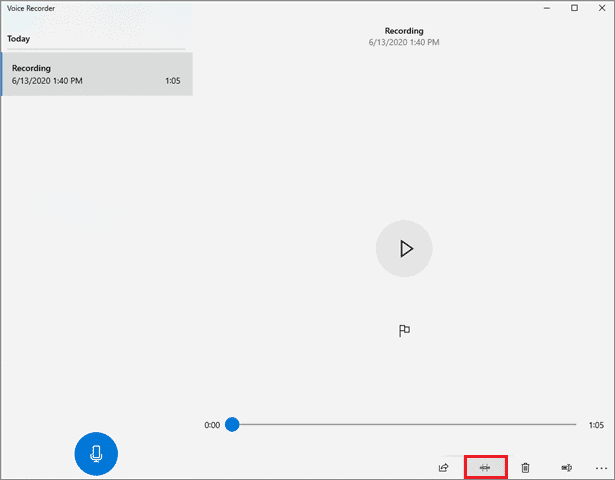The image size is (615, 480).
Task: Rename the recording
Action: pyautogui.click(x=566, y=467)
